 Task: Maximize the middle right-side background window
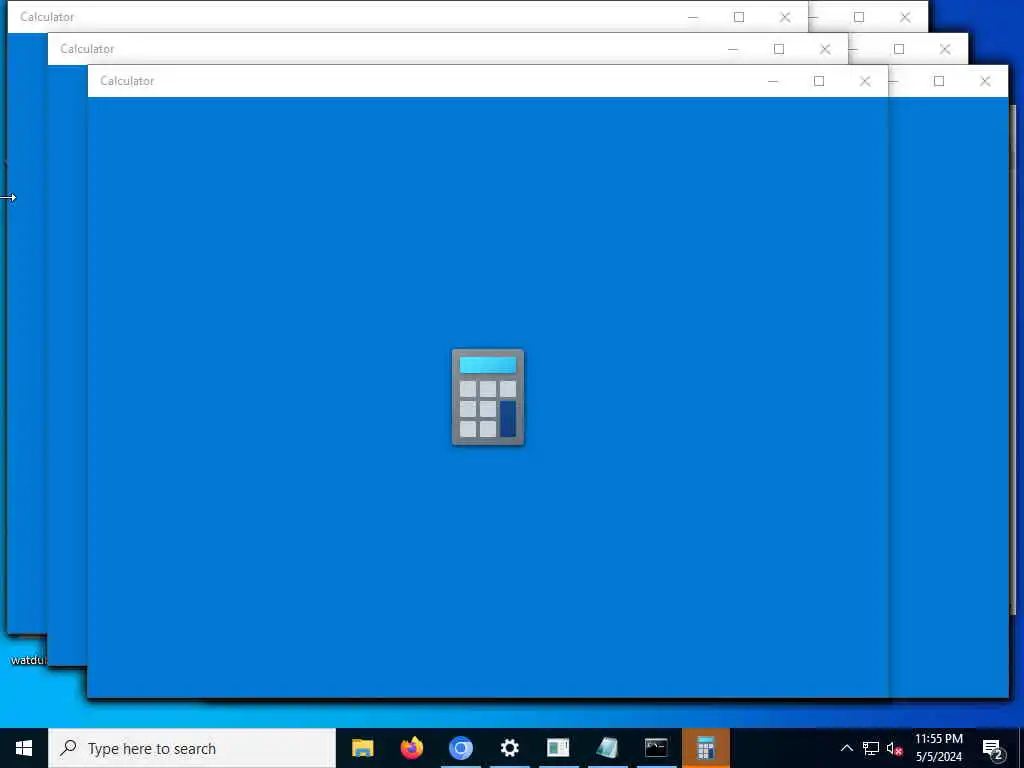pos(899,49)
